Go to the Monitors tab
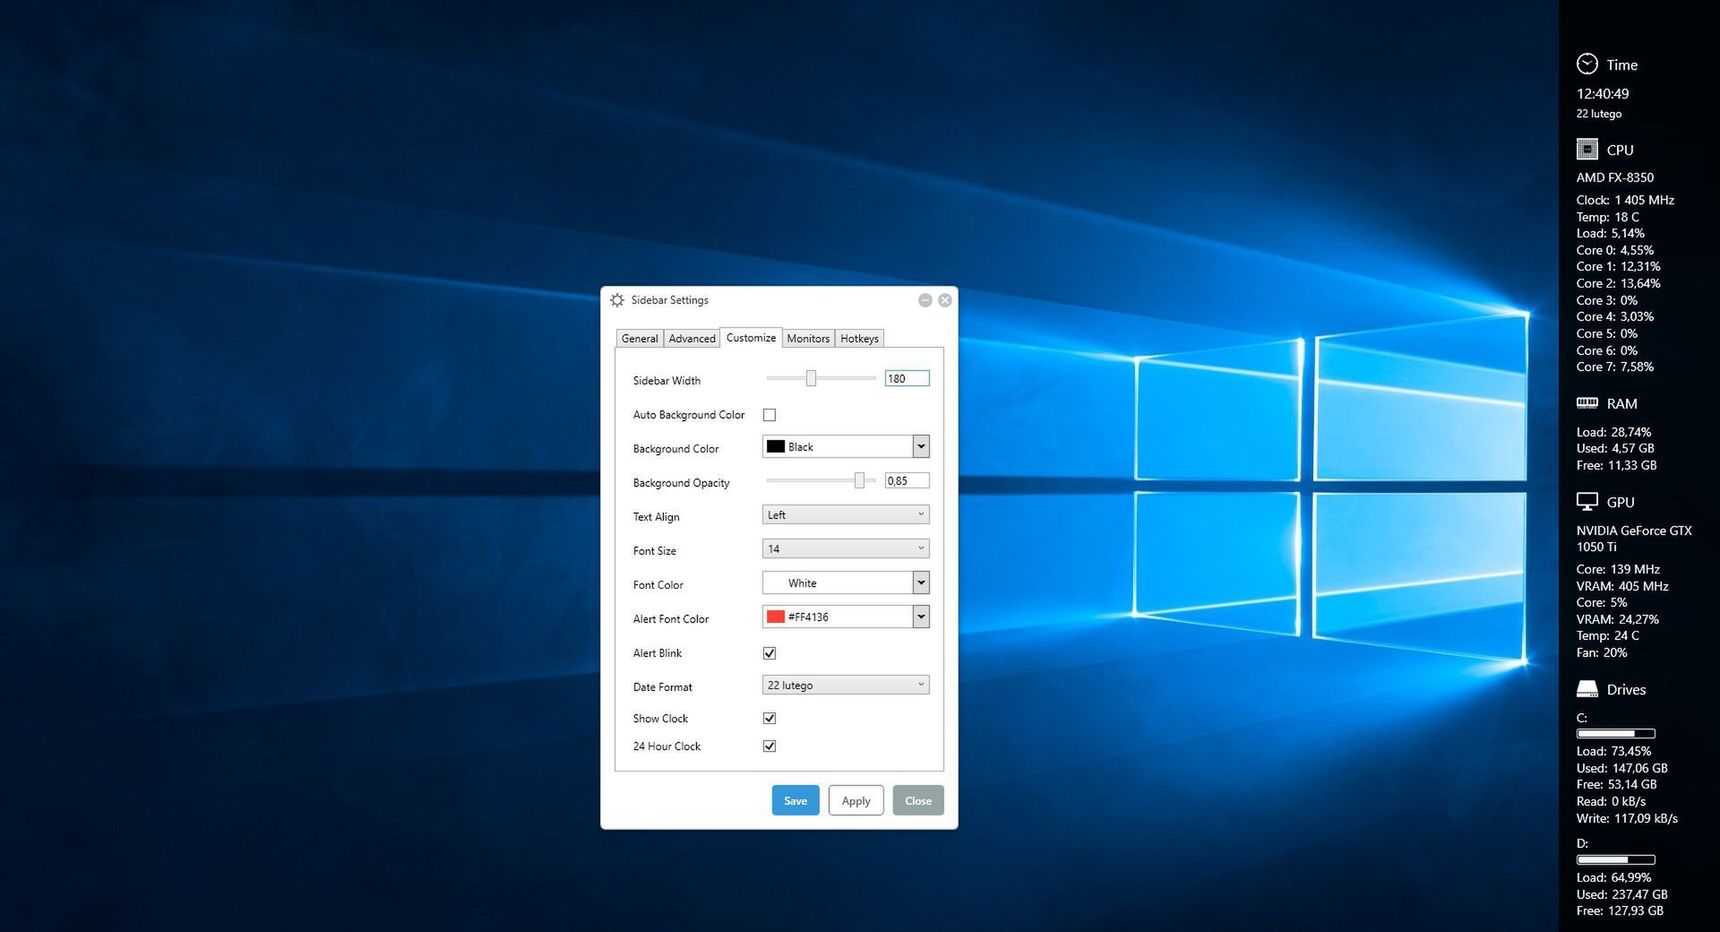Viewport: 1720px width, 932px height. pyautogui.click(x=808, y=338)
